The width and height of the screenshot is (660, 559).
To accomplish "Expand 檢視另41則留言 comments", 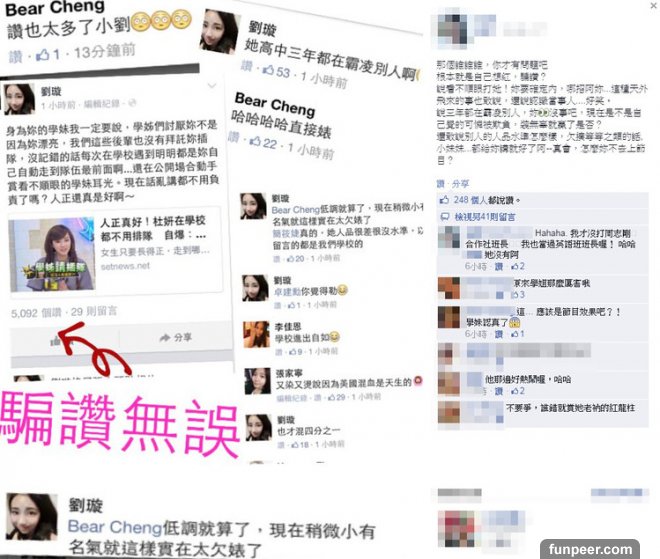I will 484,217.
